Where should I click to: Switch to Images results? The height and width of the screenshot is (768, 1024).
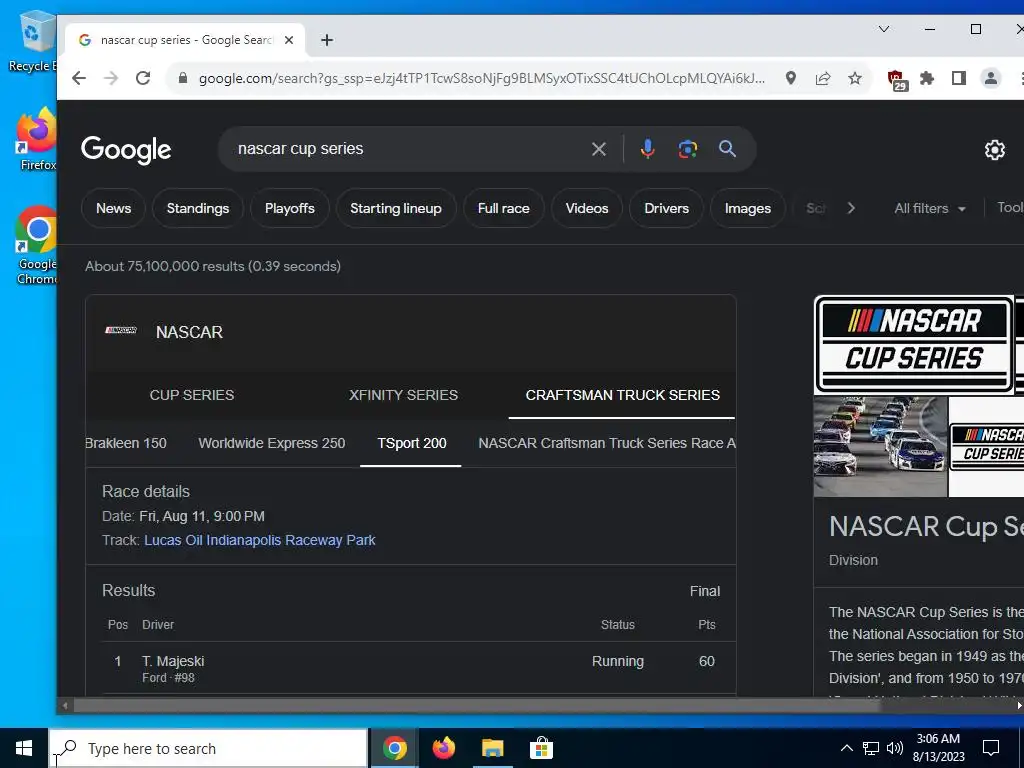748,208
